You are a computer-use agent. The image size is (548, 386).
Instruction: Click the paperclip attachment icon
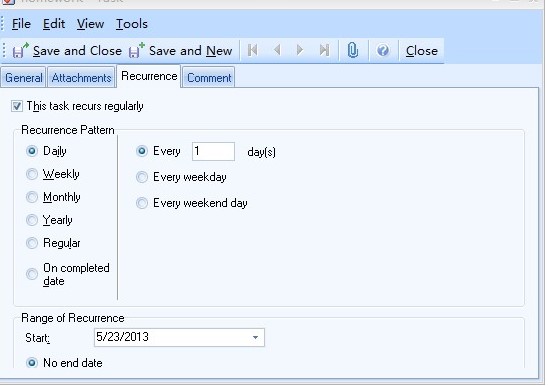click(x=353, y=51)
